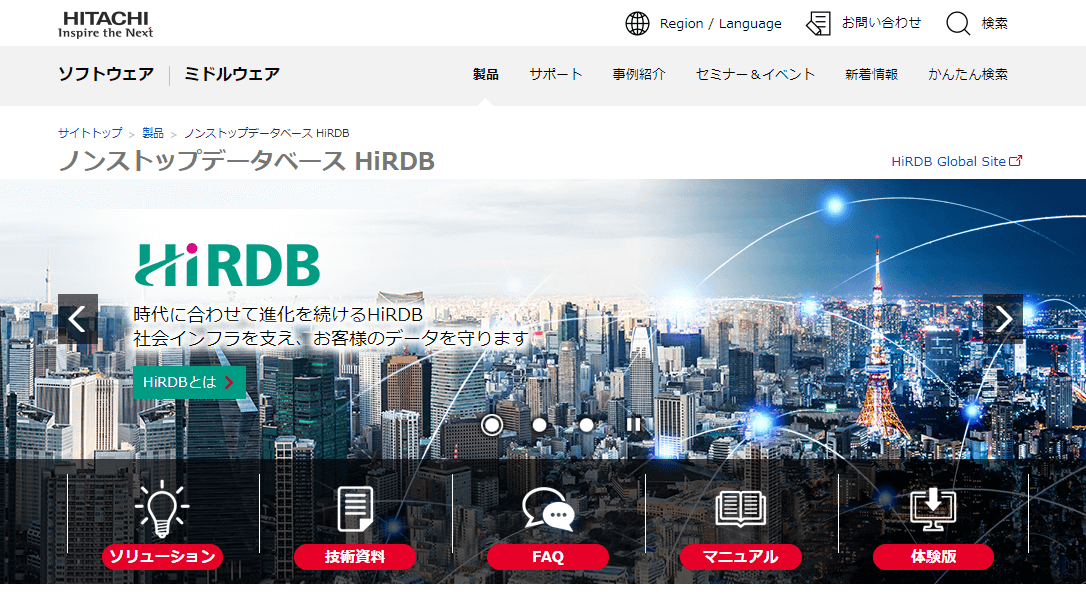Show the next carousel slide
The height and width of the screenshot is (609, 1086).
point(1003,319)
